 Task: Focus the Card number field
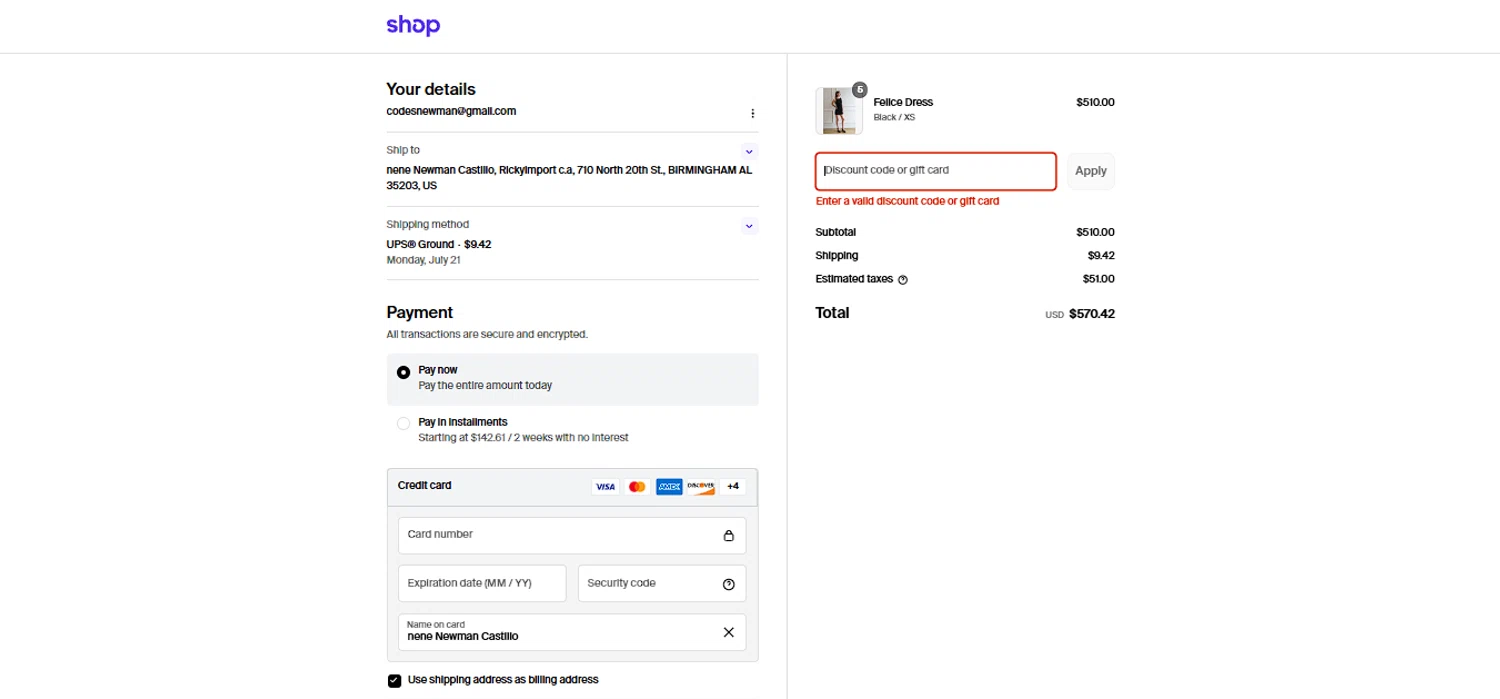[572, 535]
